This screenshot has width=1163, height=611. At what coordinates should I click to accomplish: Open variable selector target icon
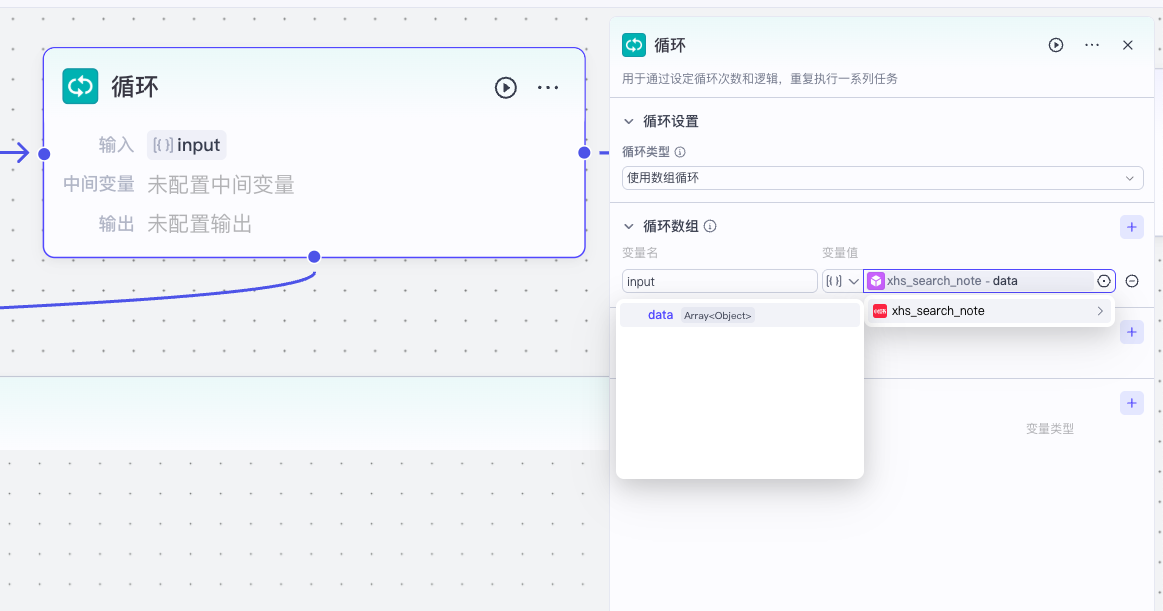click(x=1104, y=281)
